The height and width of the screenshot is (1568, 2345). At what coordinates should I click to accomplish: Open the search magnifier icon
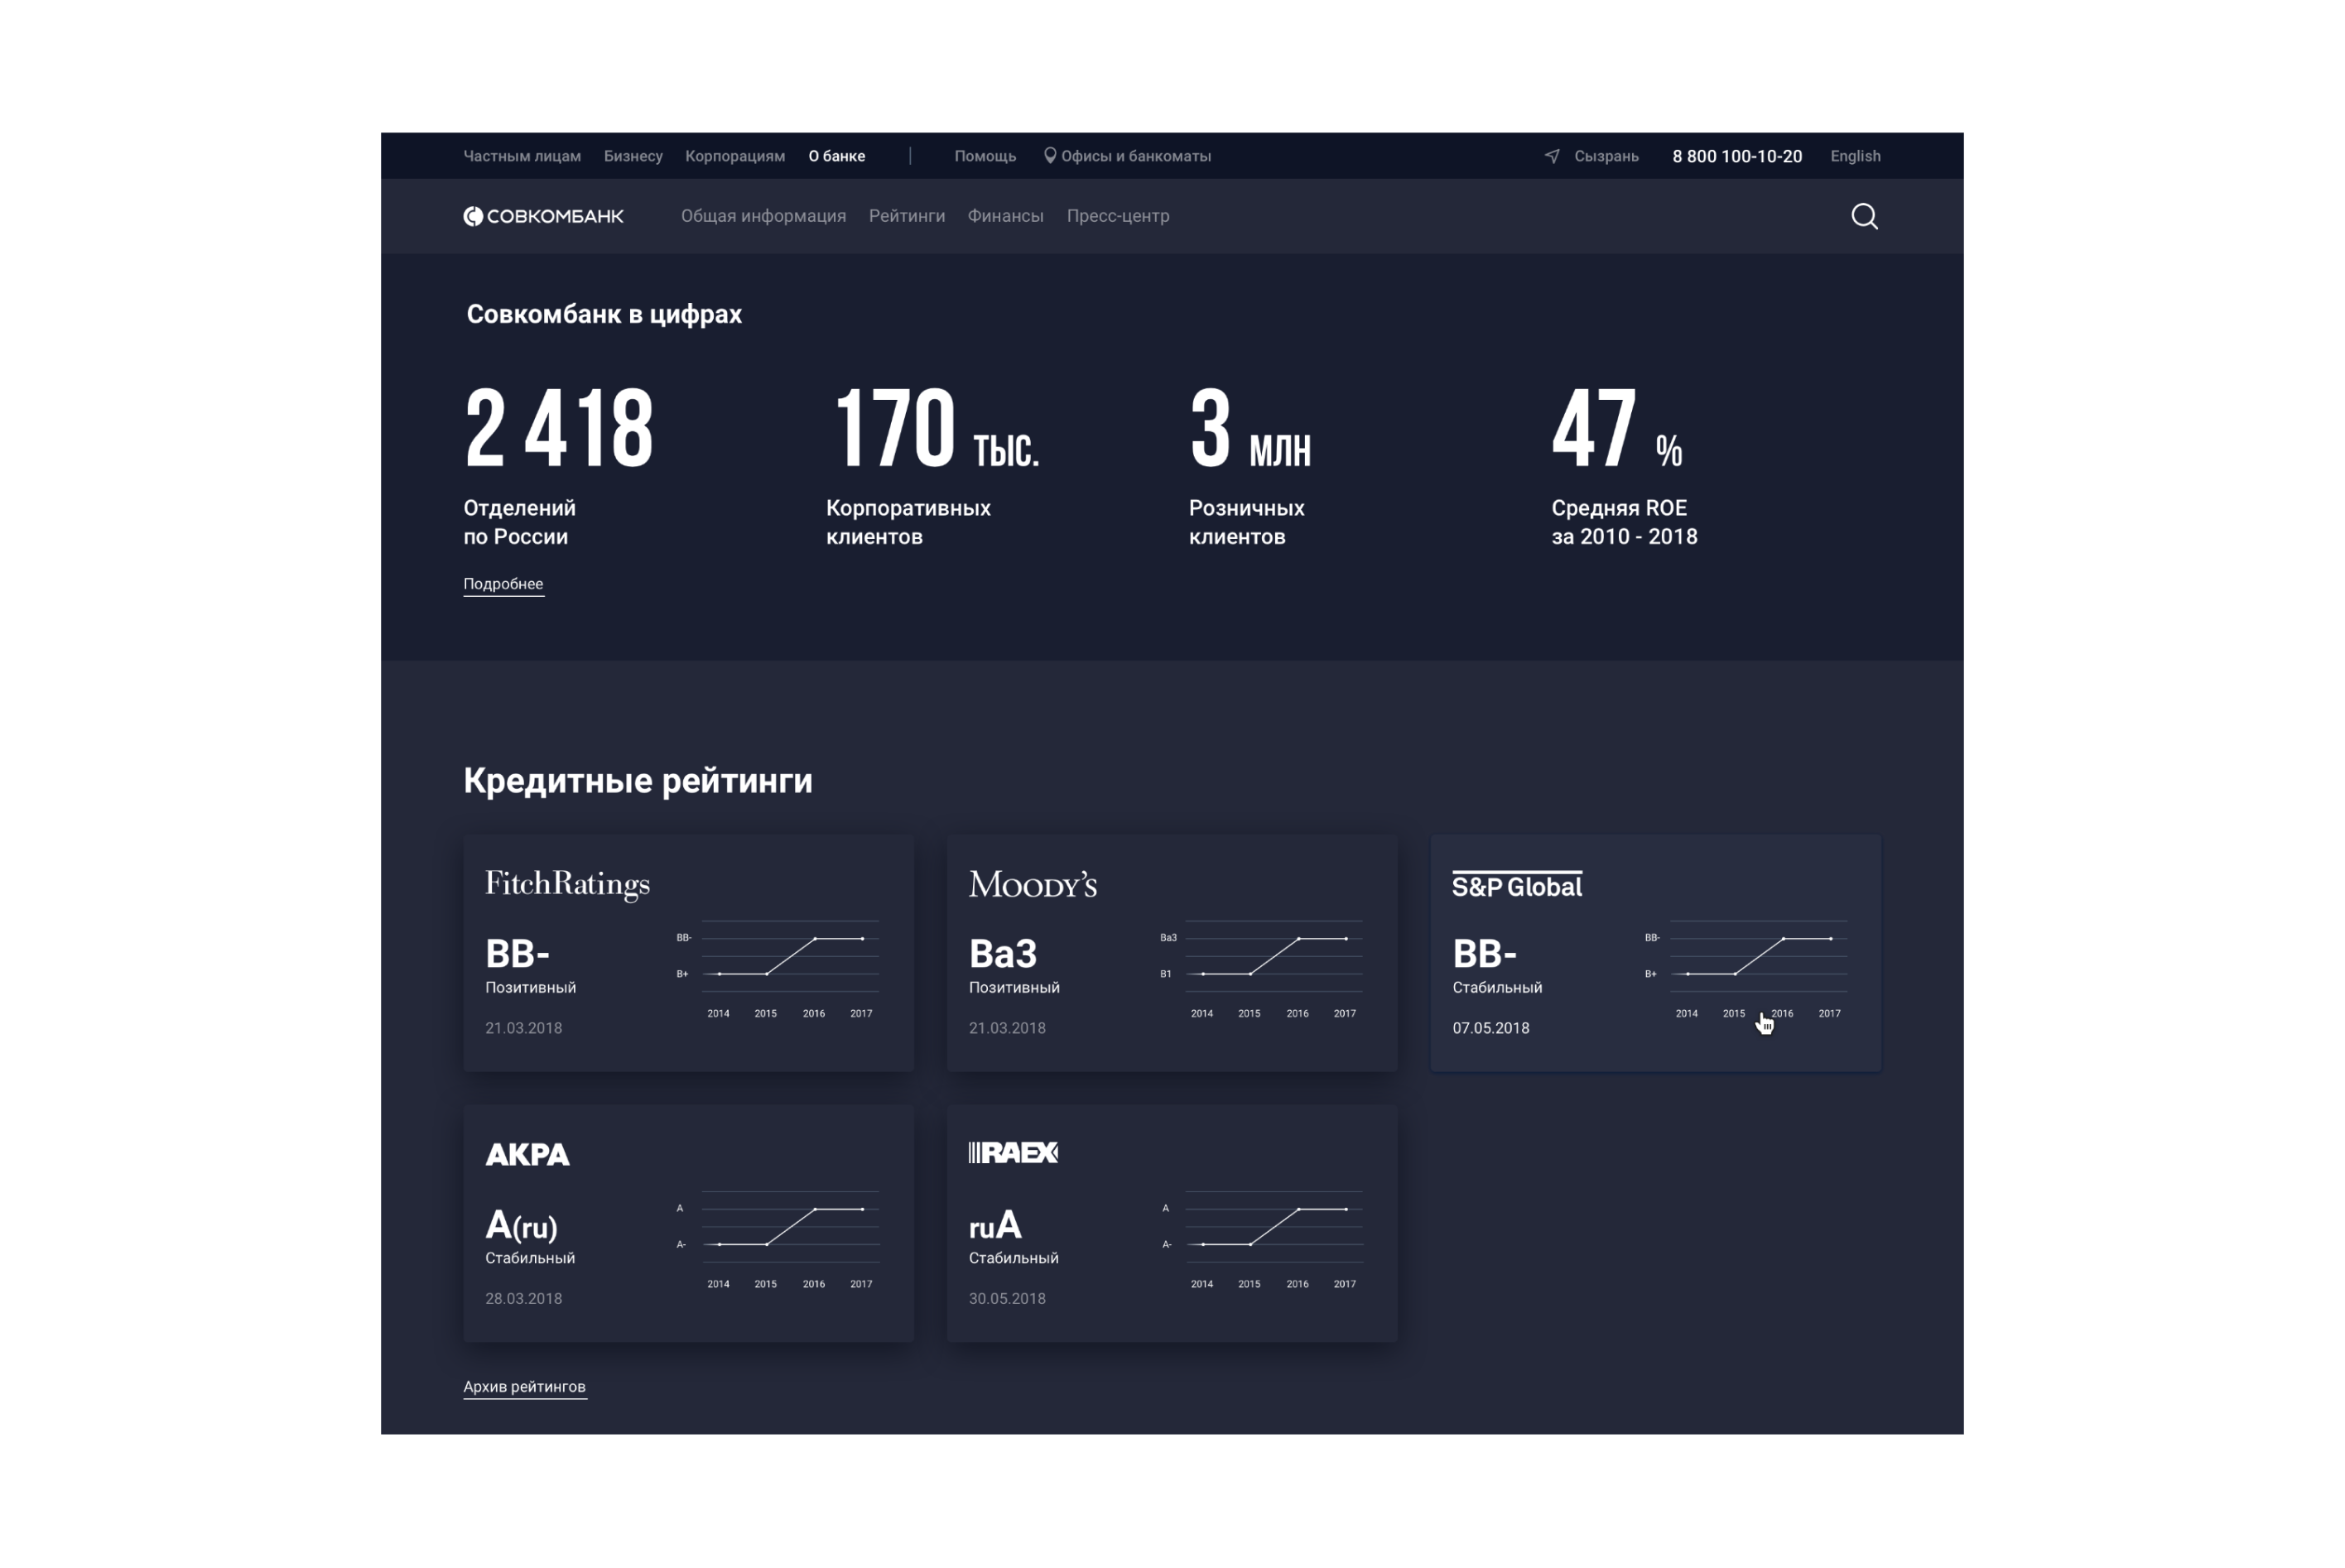click(x=1864, y=216)
